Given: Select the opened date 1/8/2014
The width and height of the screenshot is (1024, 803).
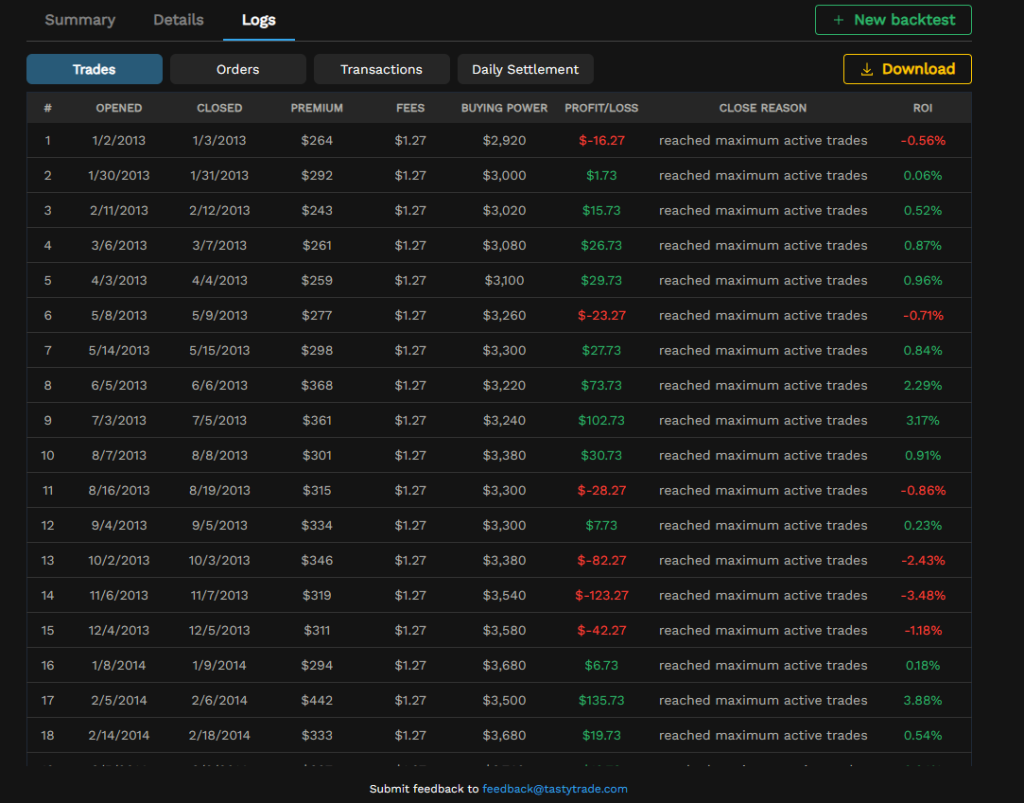Looking at the screenshot, I should point(119,666).
